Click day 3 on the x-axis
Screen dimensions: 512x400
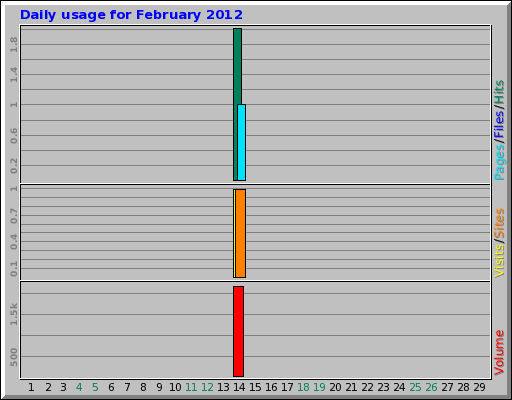63,387
